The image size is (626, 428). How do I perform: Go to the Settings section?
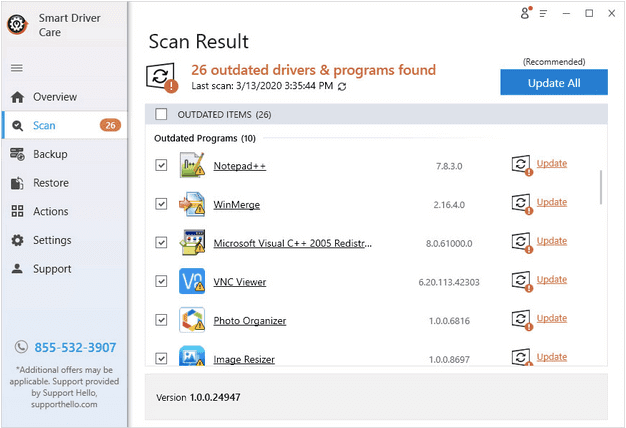click(52, 240)
